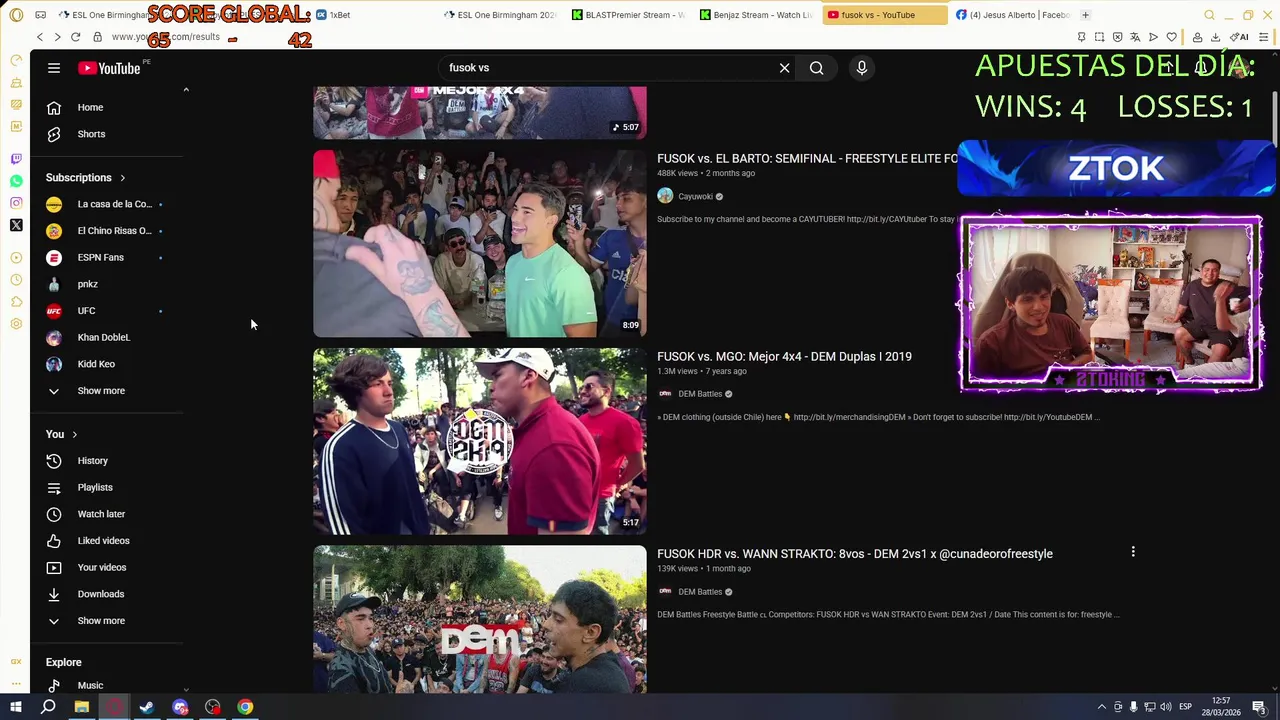Go forward in browser history

tap(57, 37)
